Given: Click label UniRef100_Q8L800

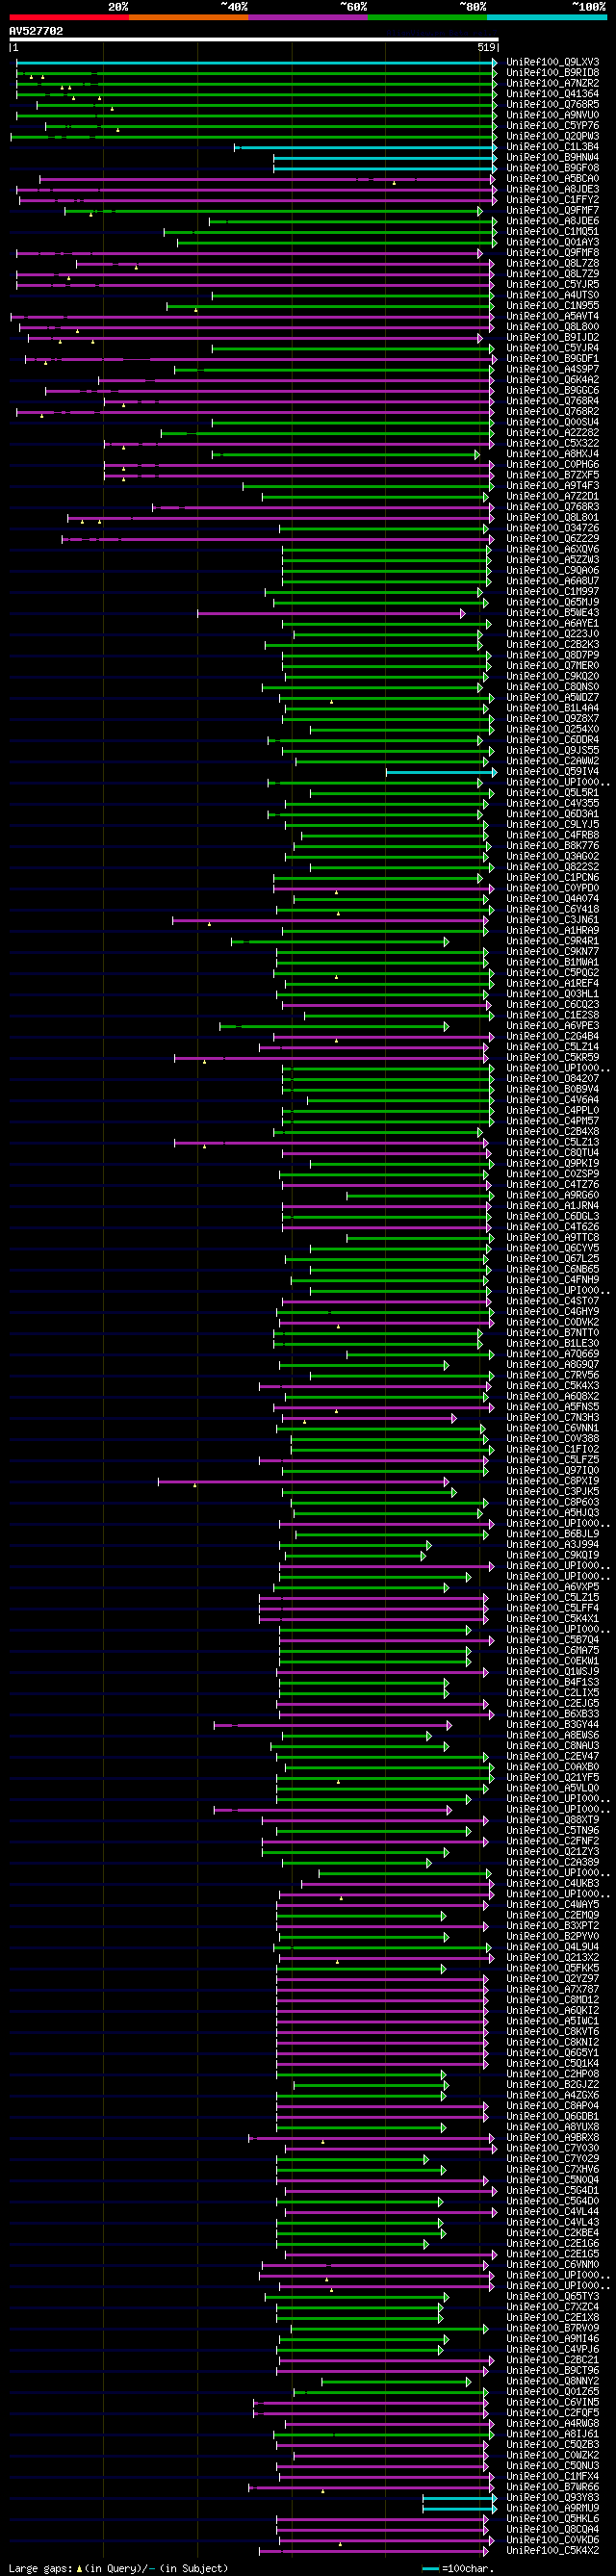Looking at the screenshot, I should coord(553,327).
